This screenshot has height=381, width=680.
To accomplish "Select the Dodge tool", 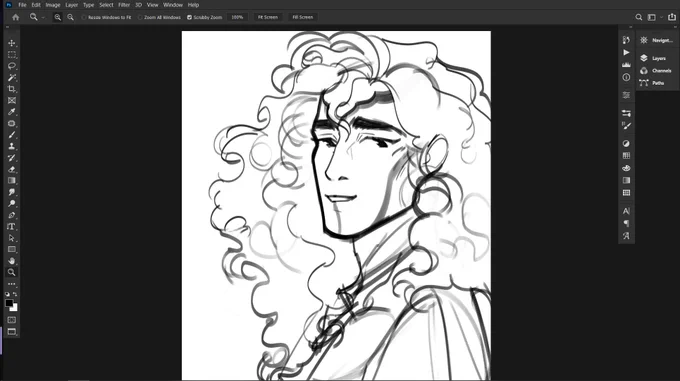I will tap(12, 204).
